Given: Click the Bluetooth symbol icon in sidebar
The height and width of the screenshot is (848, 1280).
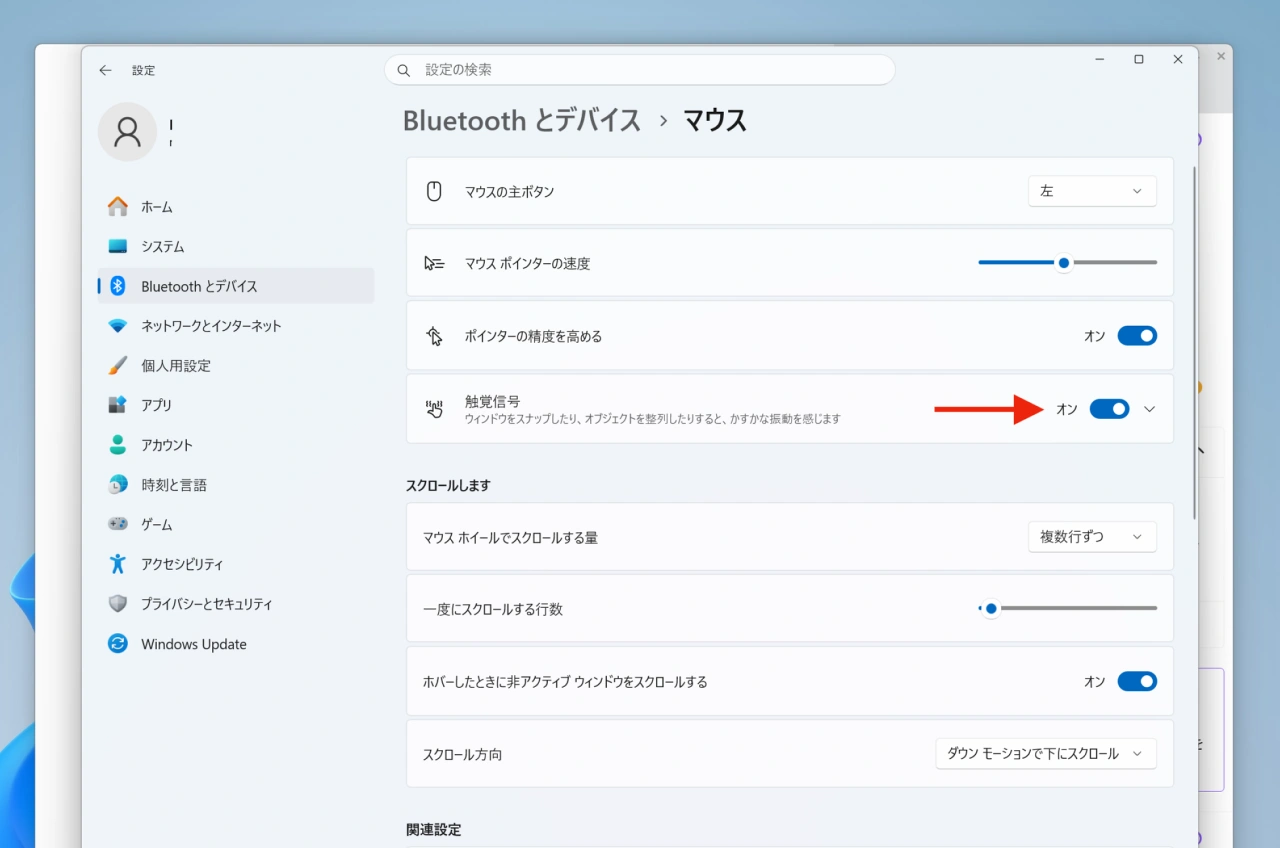Looking at the screenshot, I should click(x=118, y=286).
